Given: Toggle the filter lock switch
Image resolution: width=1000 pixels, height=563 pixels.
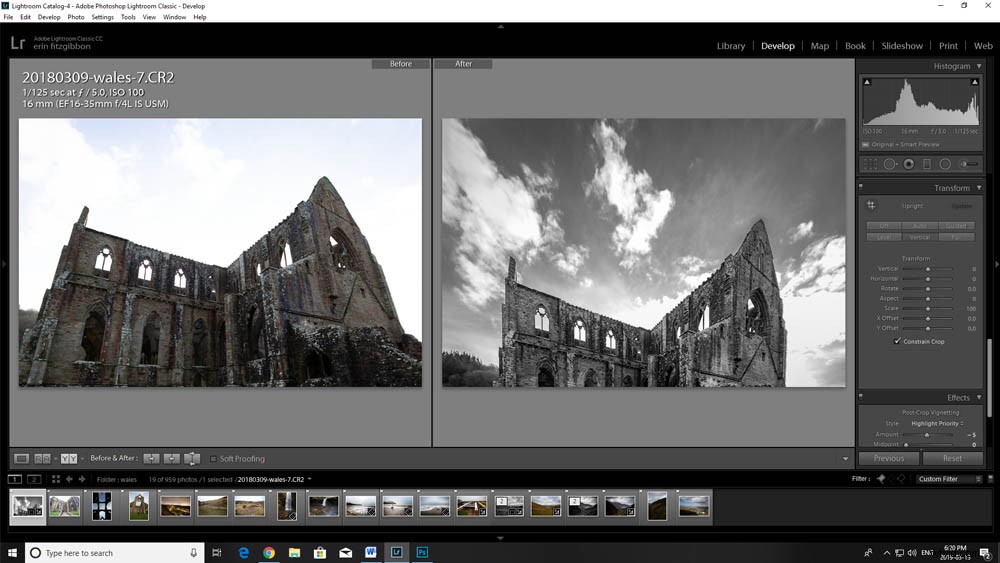Looking at the screenshot, I should click(x=990, y=479).
